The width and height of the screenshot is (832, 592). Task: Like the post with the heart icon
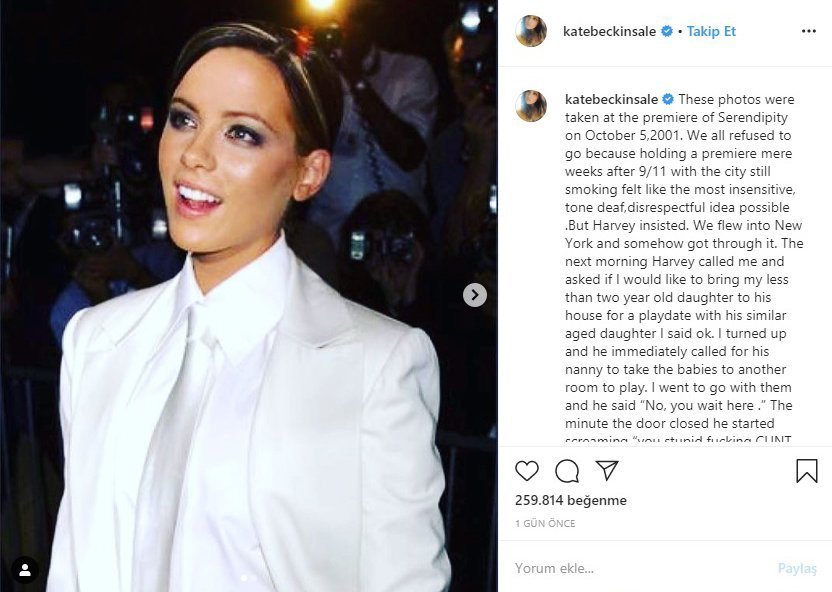(527, 471)
